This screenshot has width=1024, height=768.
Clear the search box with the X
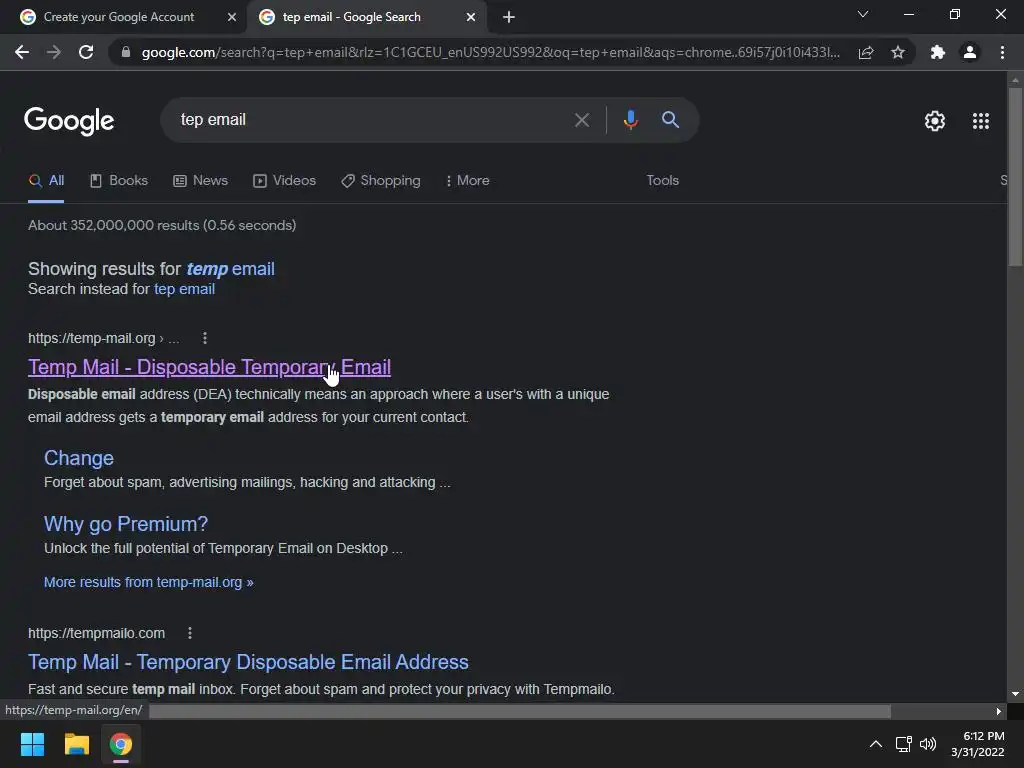[582, 120]
